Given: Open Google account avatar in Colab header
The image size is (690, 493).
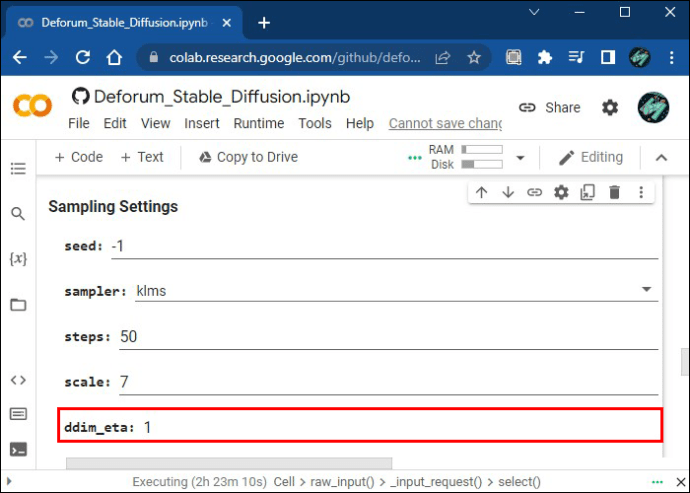Looking at the screenshot, I should (x=653, y=107).
